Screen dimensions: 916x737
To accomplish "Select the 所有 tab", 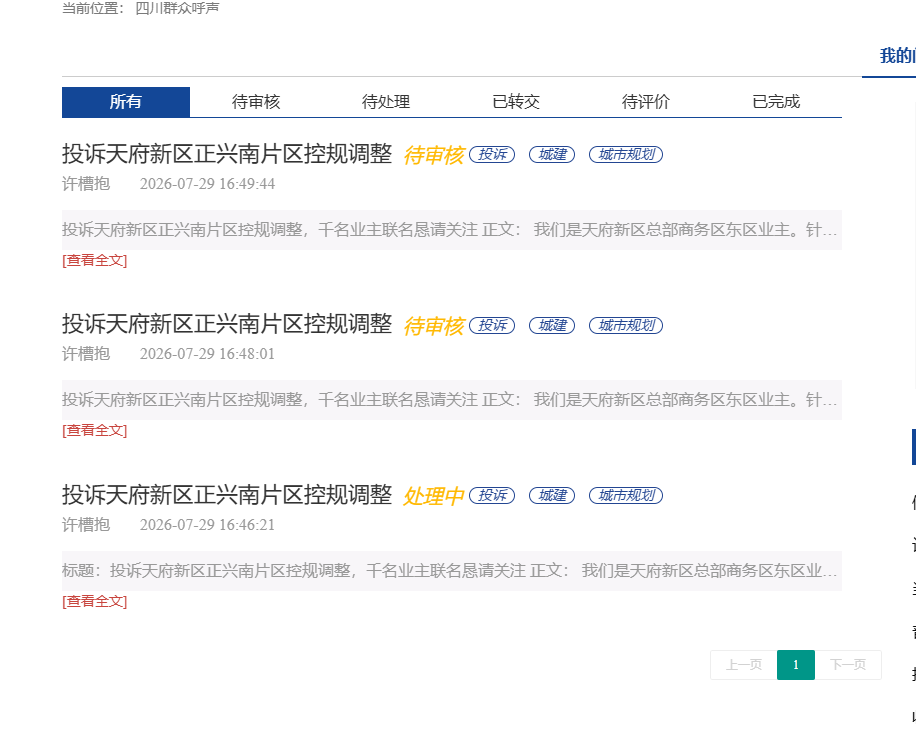I will 126,102.
